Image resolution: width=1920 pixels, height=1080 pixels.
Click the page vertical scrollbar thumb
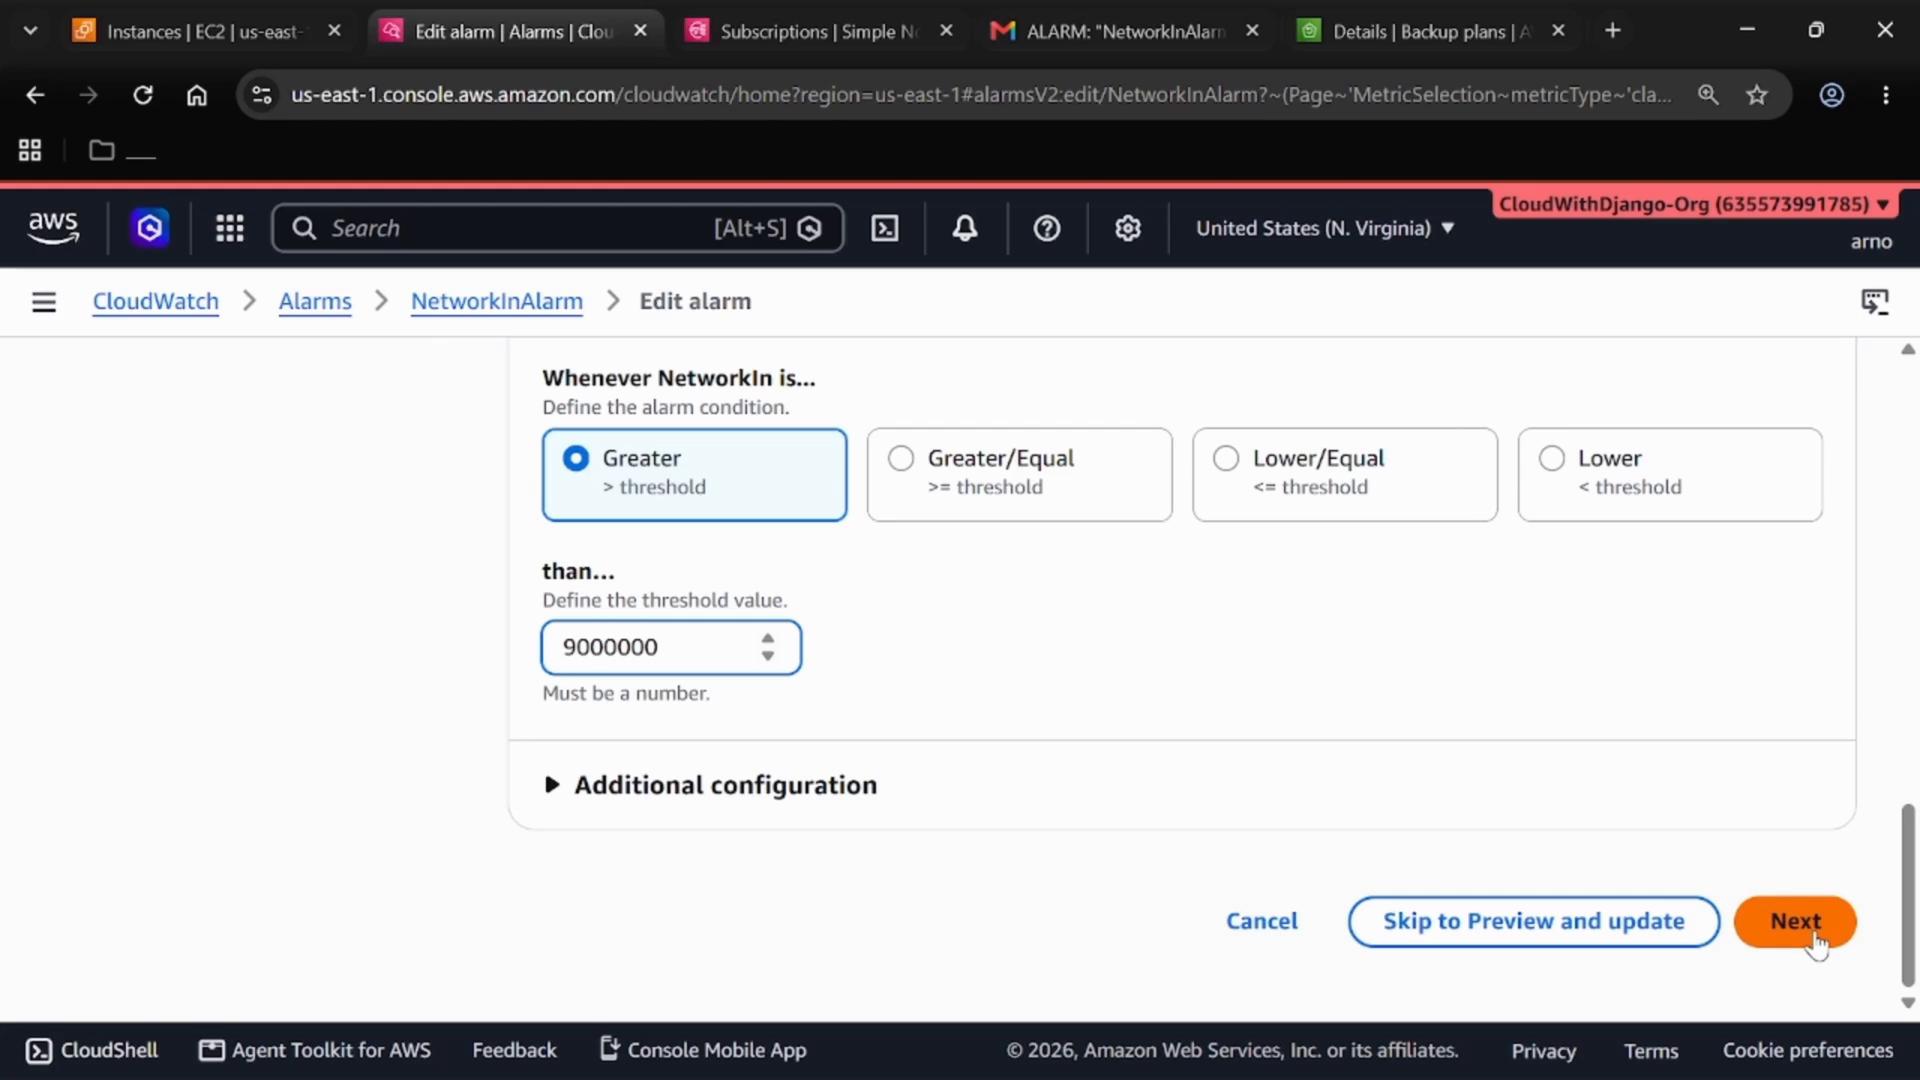(1908, 894)
